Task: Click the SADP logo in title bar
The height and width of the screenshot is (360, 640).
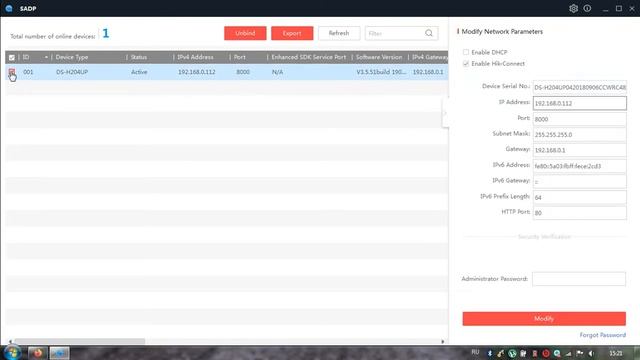Action: pos(9,8)
